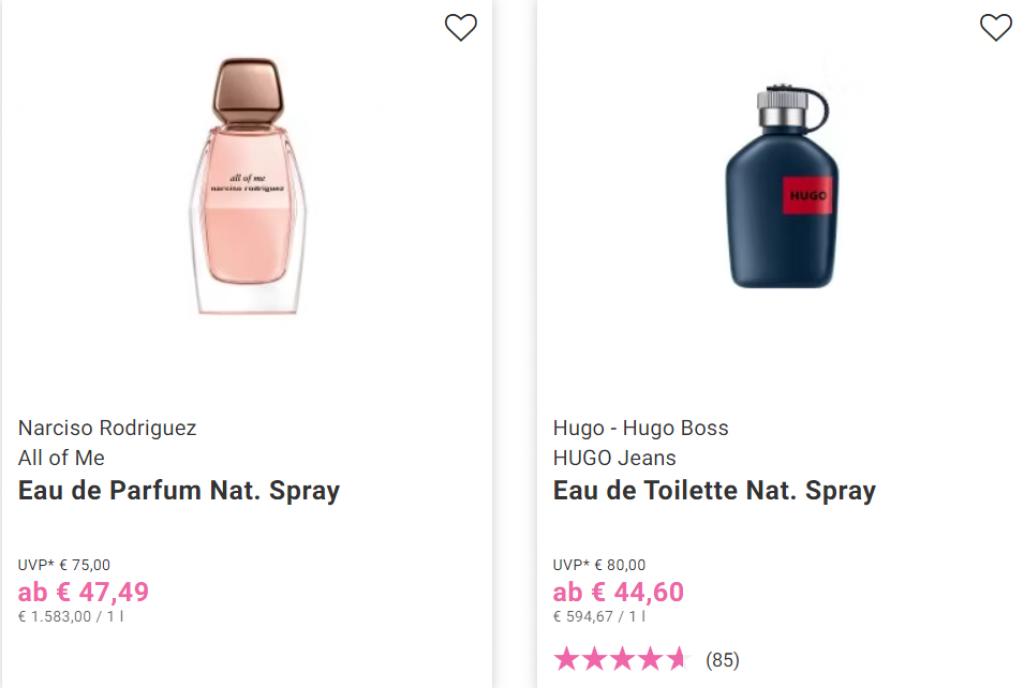
Task: Add Narciso Rodriguez All of Me to wishlist
Action: tap(461, 27)
